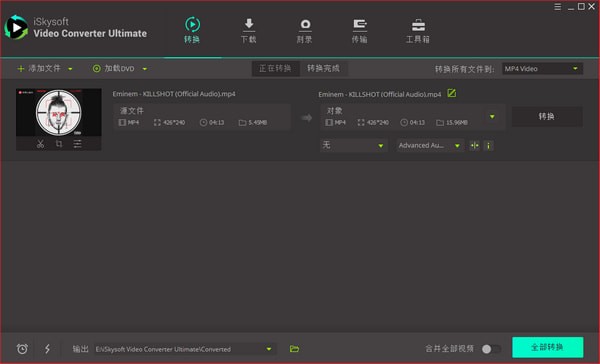The image size is (600, 364).
Task: Open the MP4 Video output format dropdown
Action: [x=542, y=69]
